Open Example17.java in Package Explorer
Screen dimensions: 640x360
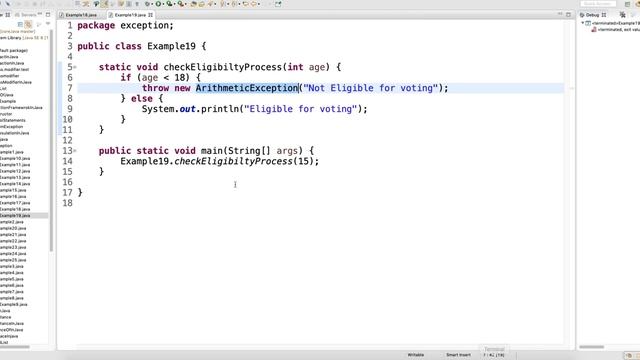pos(15,203)
